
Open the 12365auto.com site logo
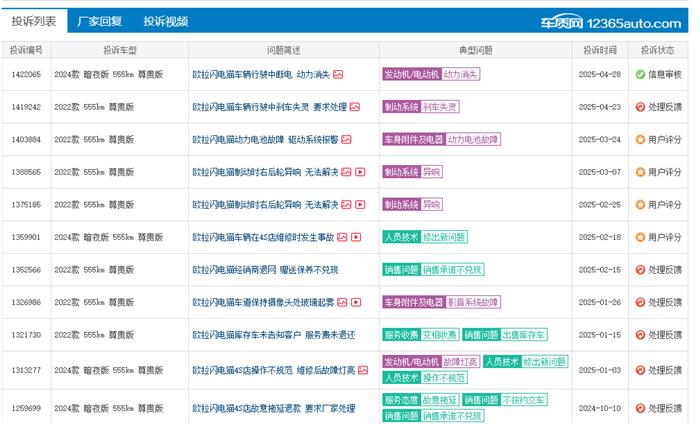click(x=611, y=23)
